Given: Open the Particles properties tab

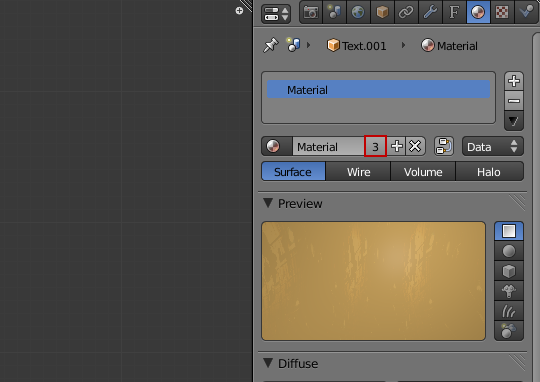Looking at the screenshot, I should point(527,12).
